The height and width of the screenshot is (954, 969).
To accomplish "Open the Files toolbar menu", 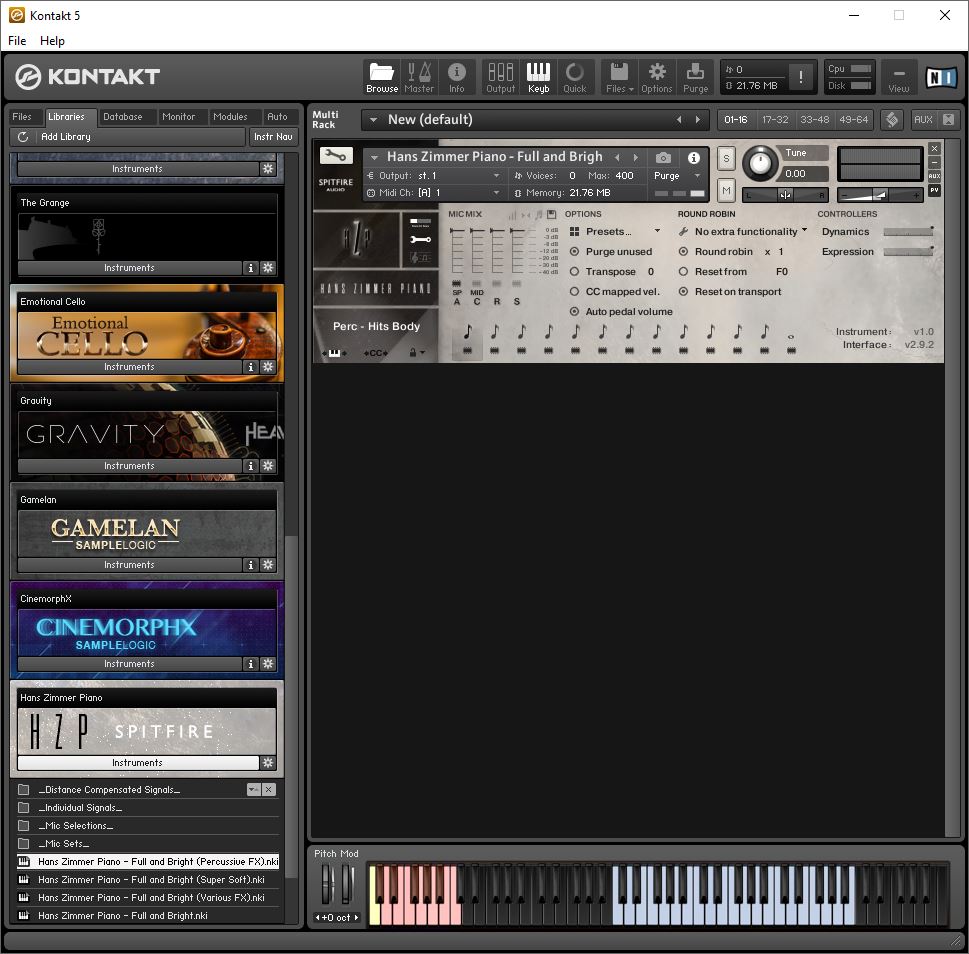I will (x=619, y=77).
